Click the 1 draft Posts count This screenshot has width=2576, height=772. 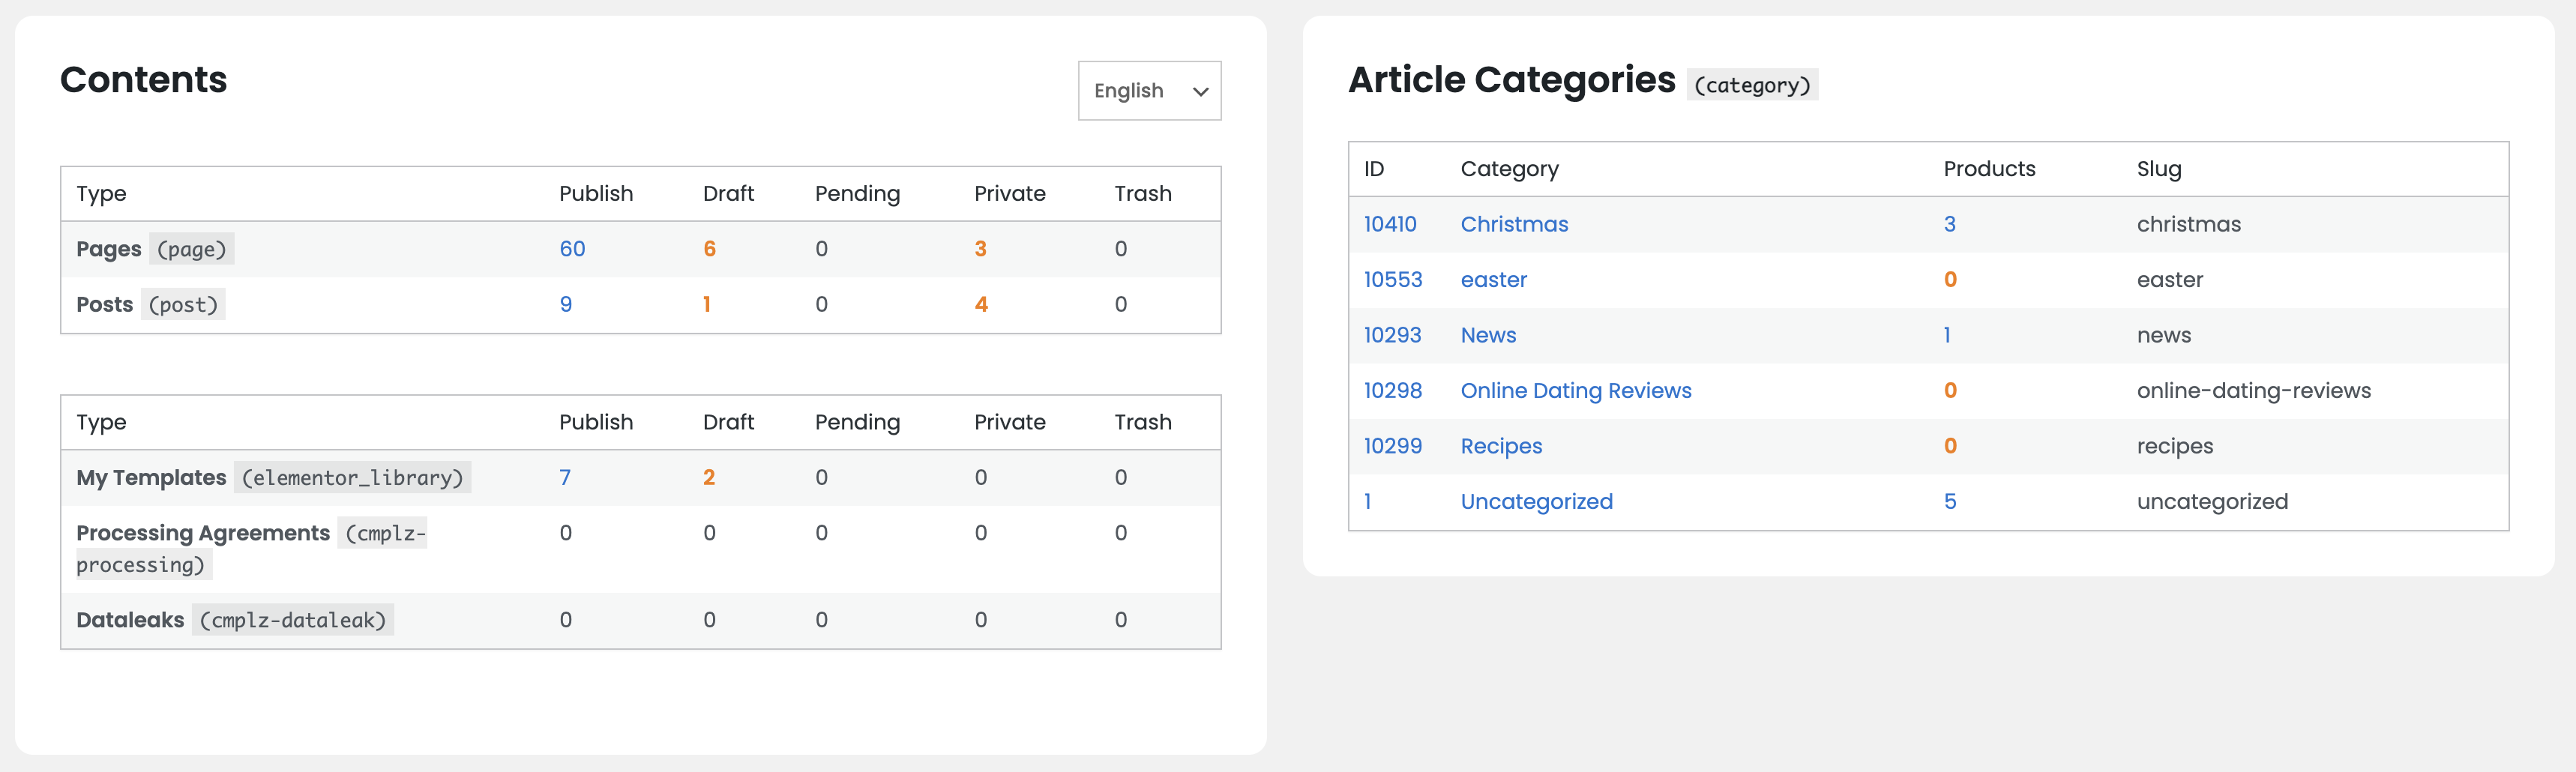(707, 305)
